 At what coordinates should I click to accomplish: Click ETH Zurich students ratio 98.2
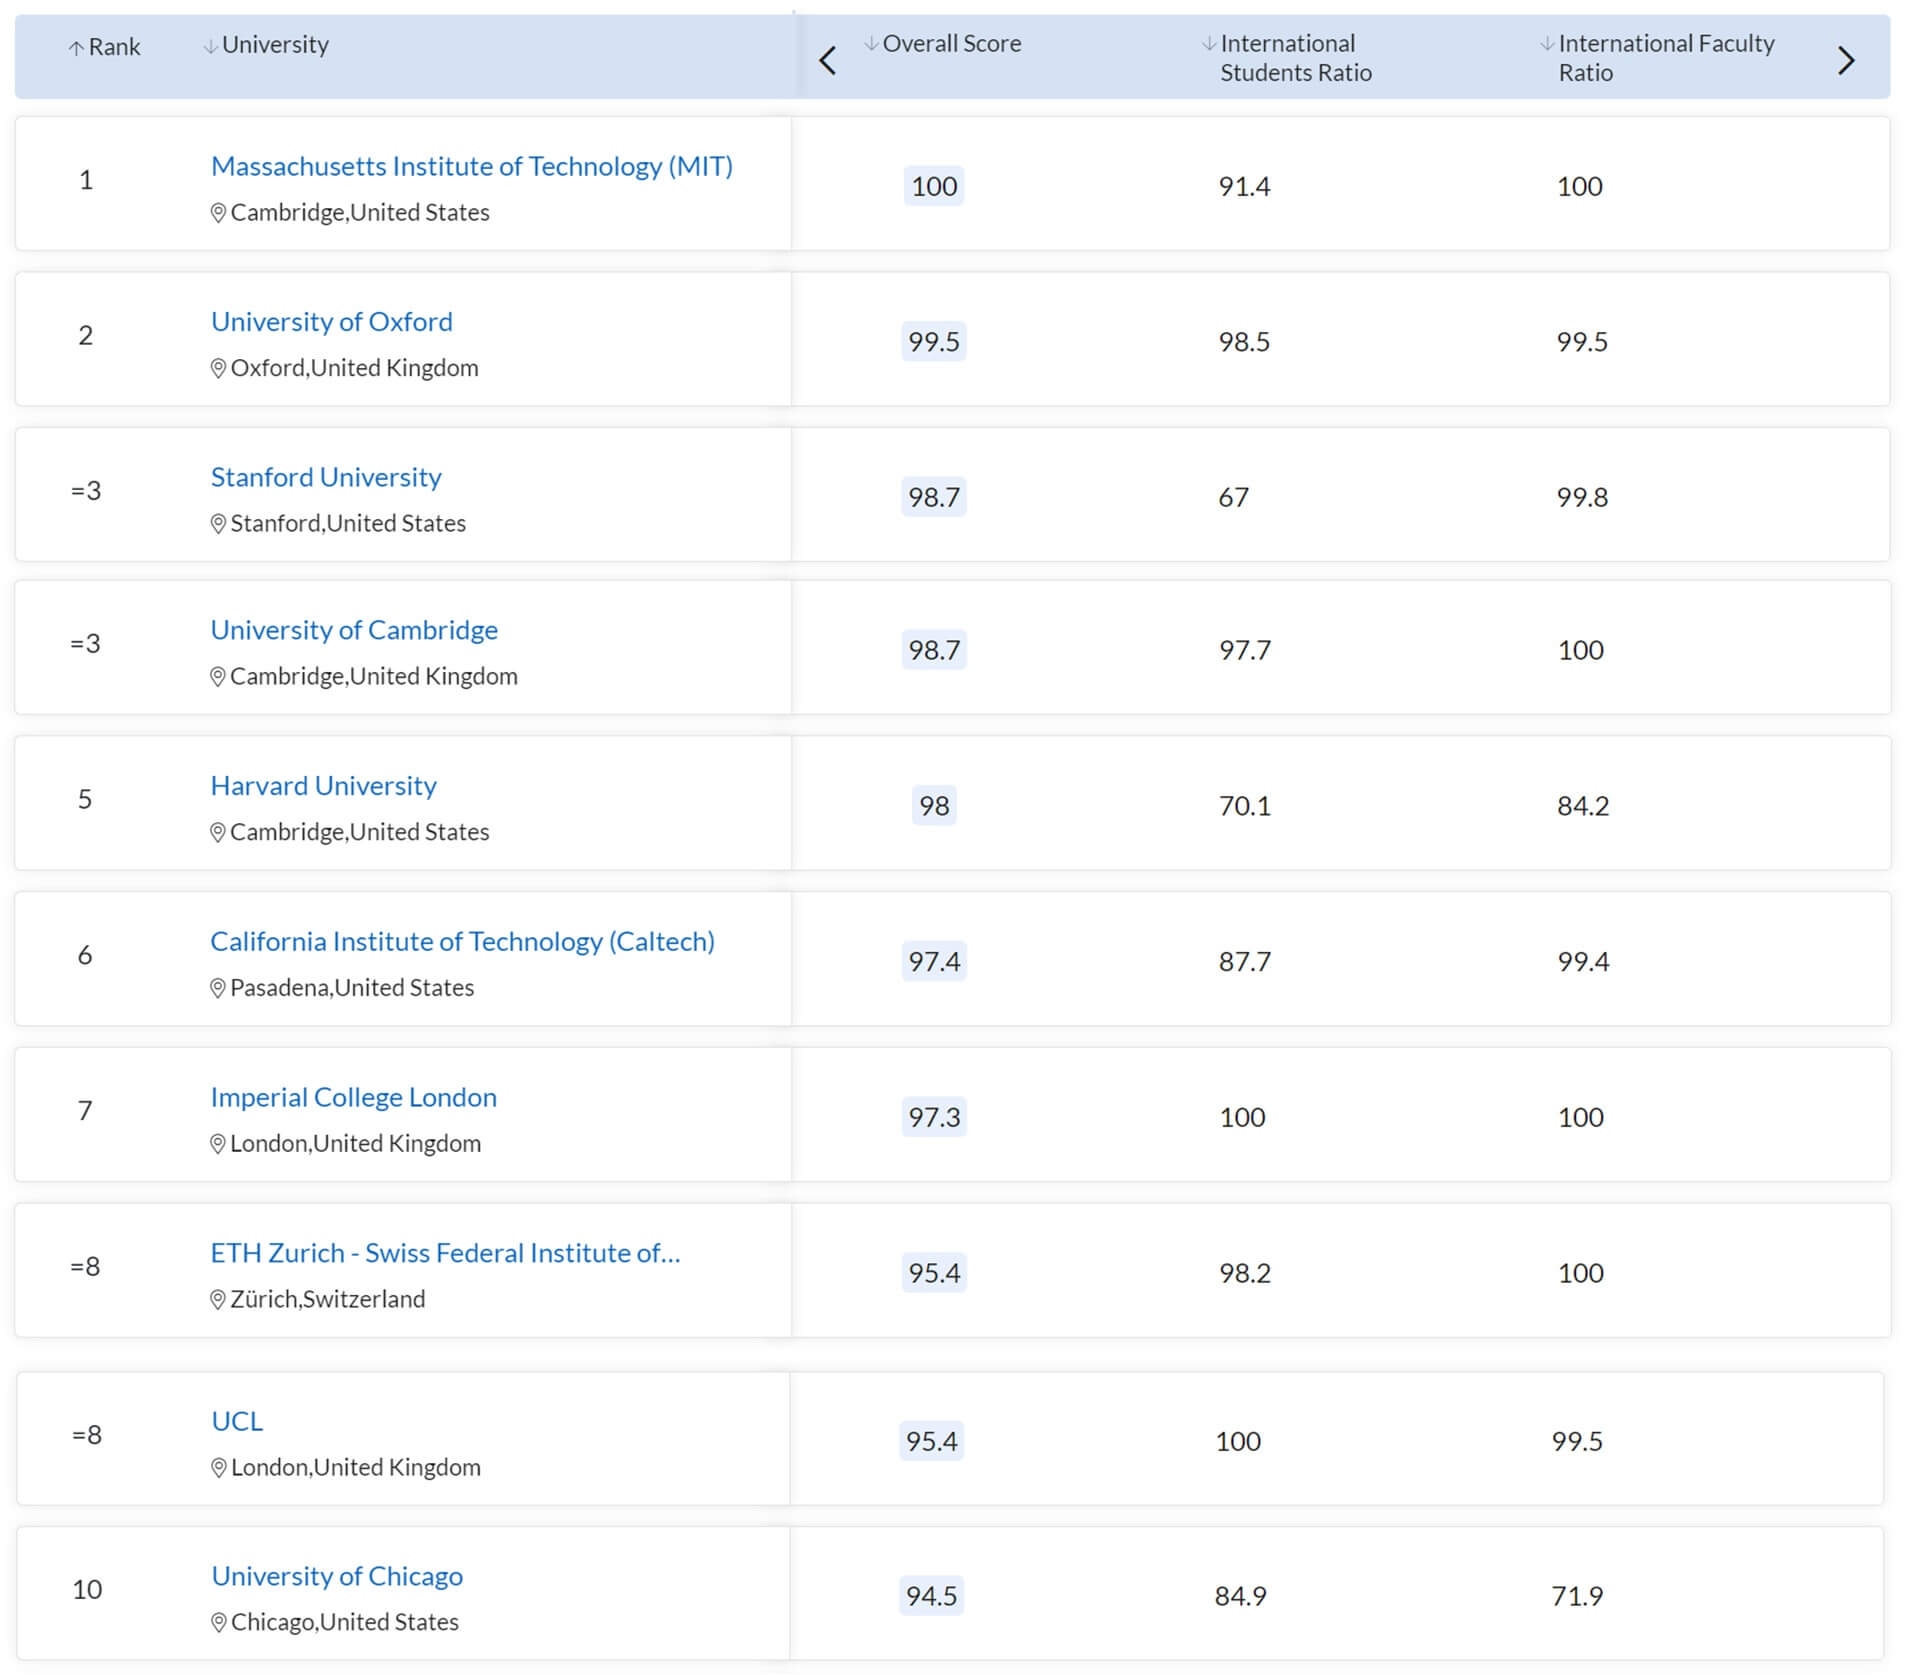tap(1245, 1273)
